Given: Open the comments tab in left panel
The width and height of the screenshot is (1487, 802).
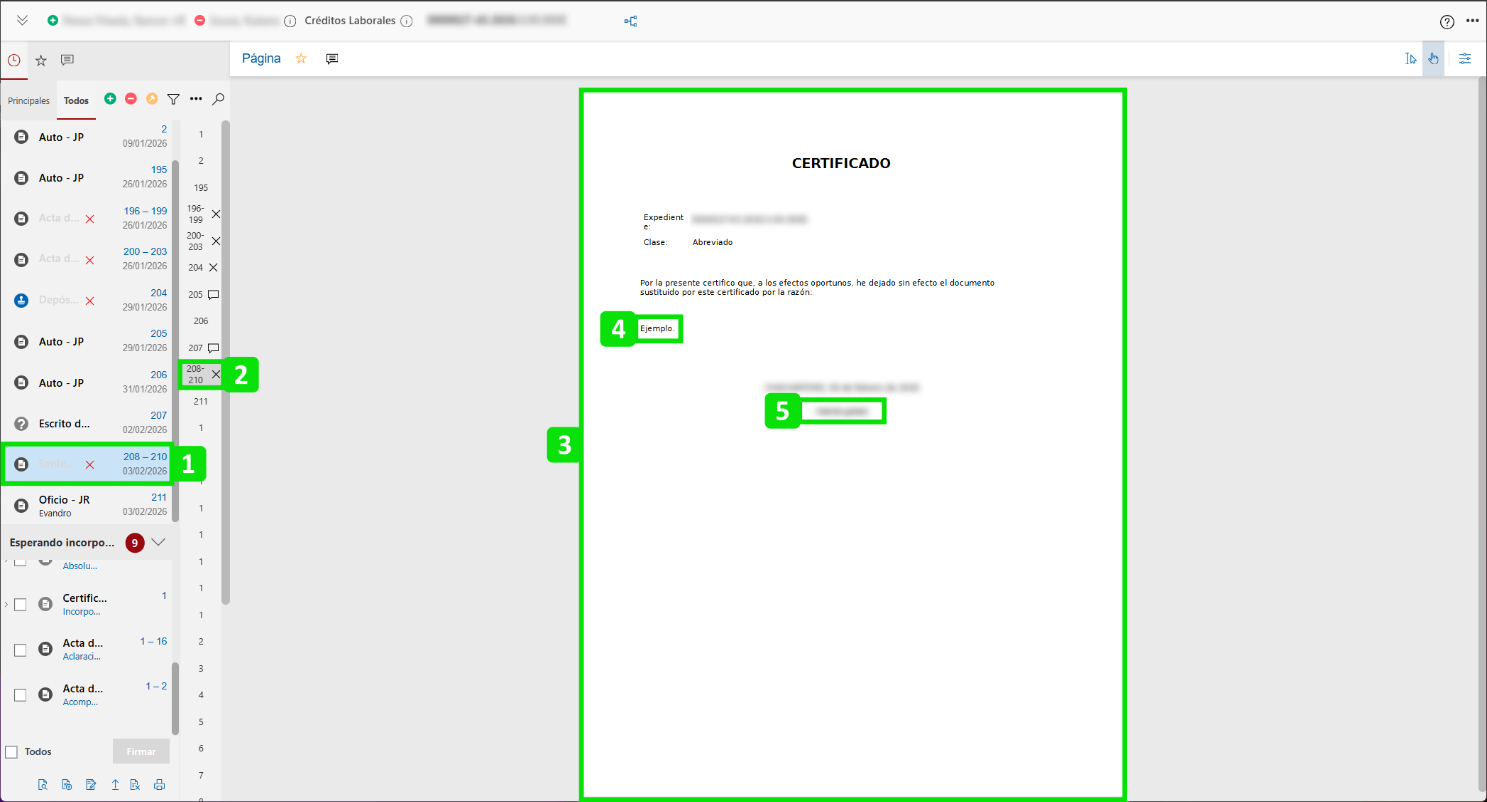Looking at the screenshot, I should 67,60.
